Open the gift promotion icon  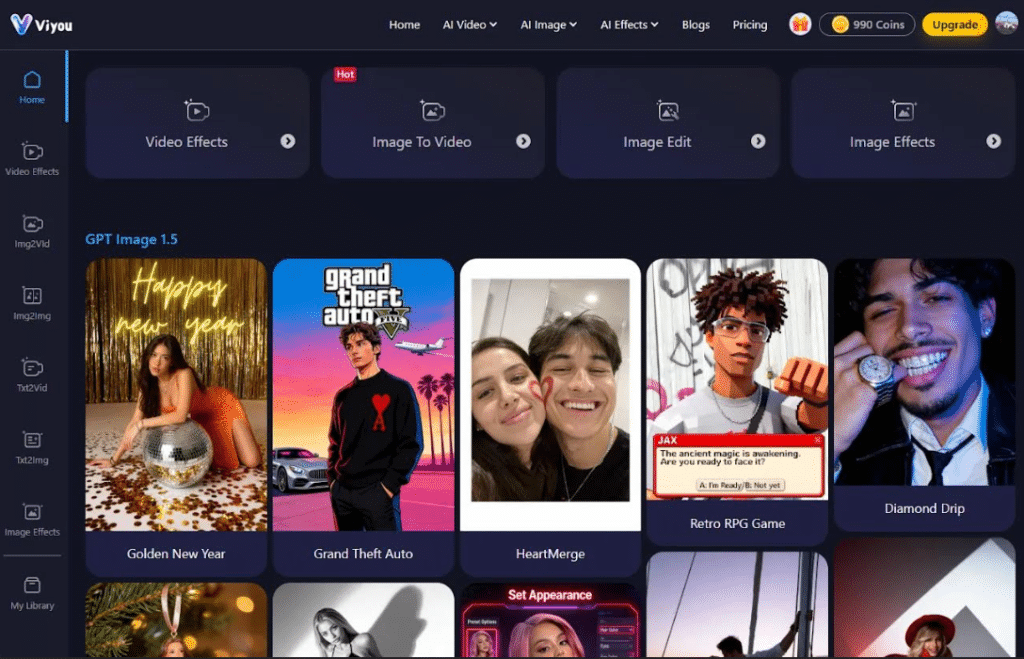click(x=799, y=24)
